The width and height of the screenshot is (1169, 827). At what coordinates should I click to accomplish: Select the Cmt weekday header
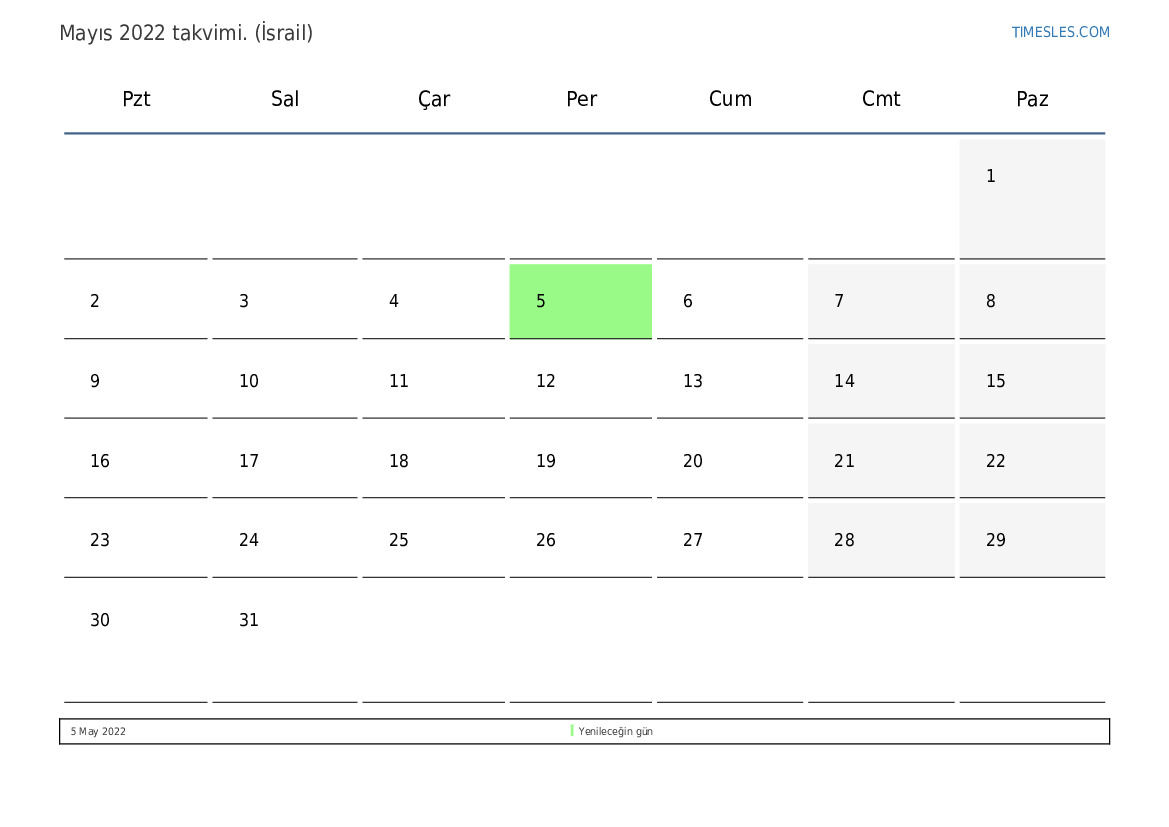click(x=880, y=99)
